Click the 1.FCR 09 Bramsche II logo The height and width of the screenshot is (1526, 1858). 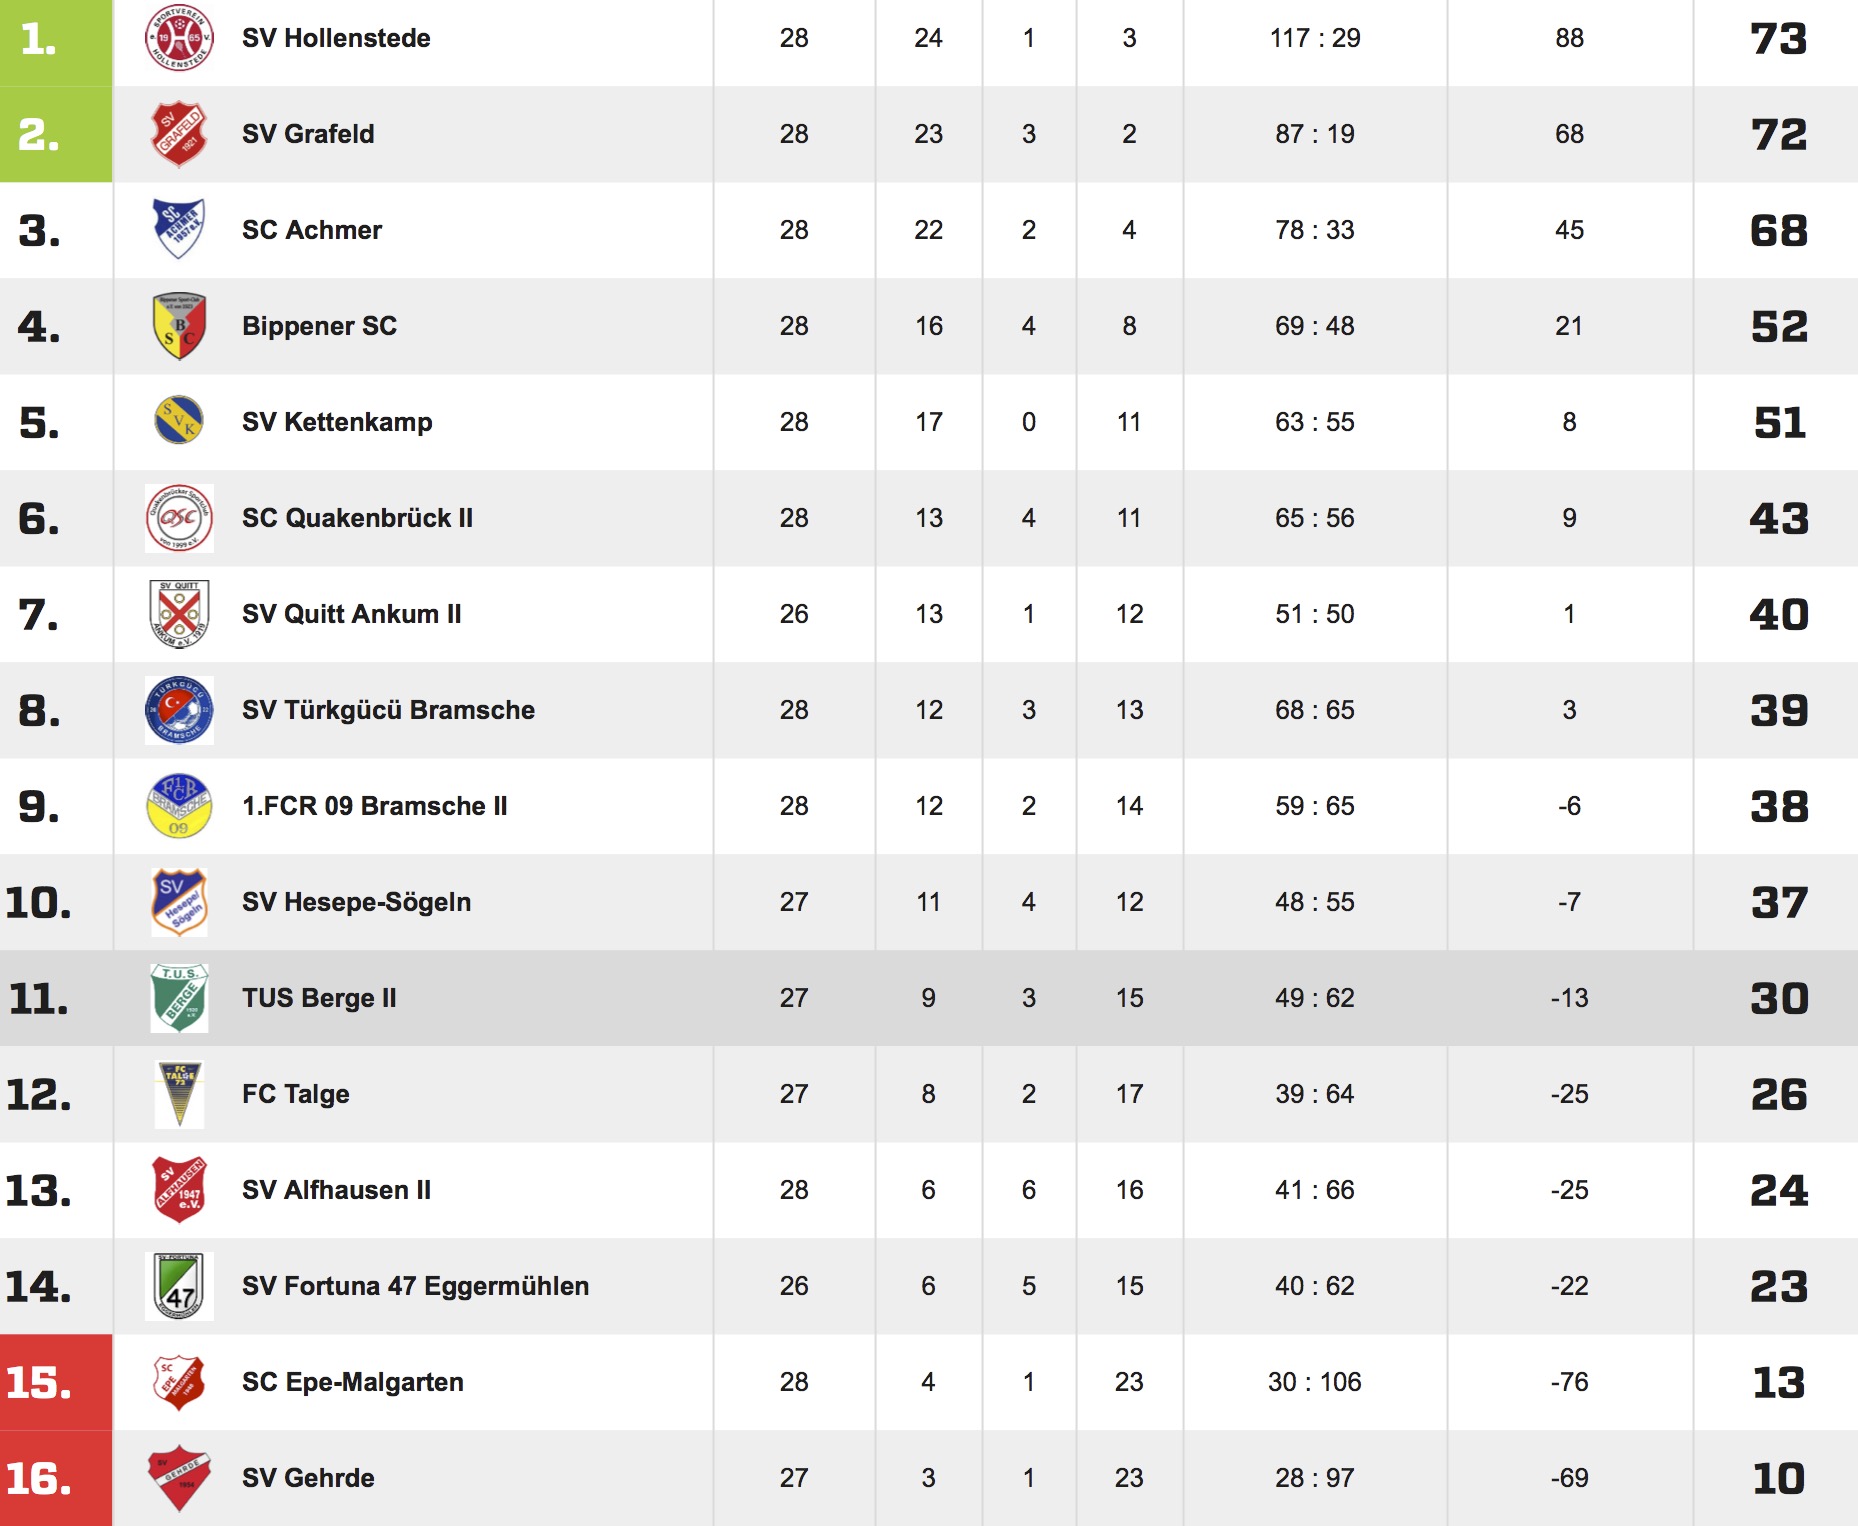click(x=179, y=806)
